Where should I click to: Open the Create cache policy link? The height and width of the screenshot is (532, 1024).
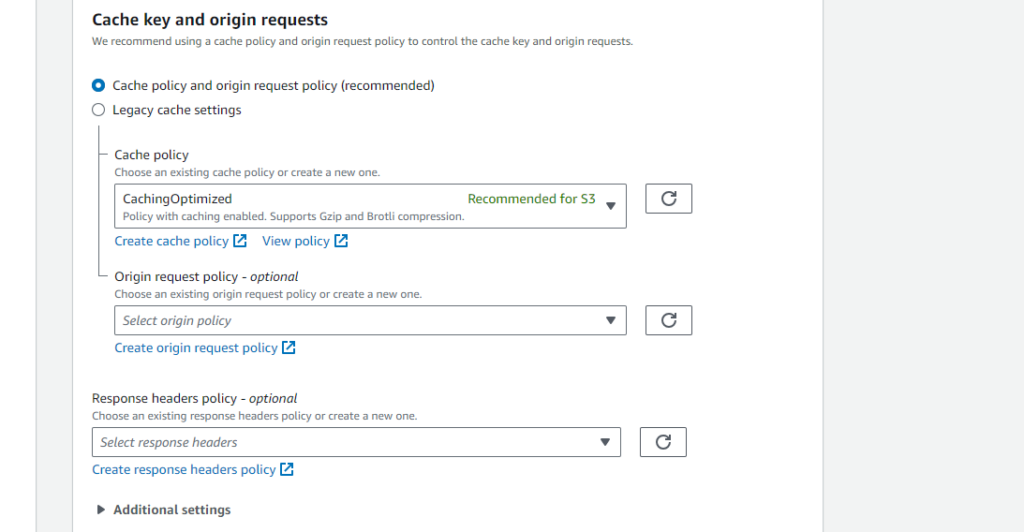(x=172, y=241)
